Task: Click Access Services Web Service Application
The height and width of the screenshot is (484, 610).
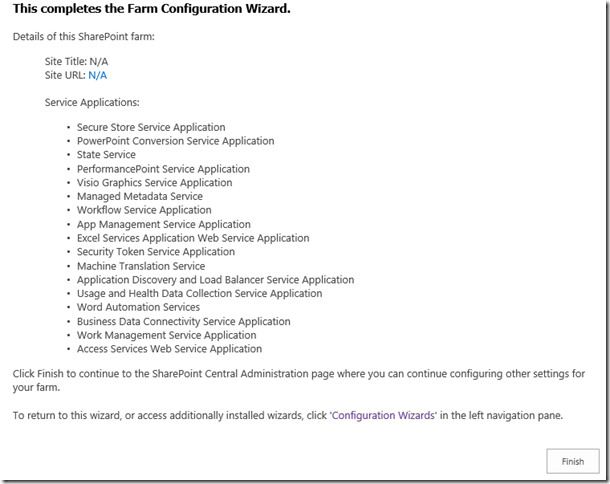Action: click(x=169, y=350)
